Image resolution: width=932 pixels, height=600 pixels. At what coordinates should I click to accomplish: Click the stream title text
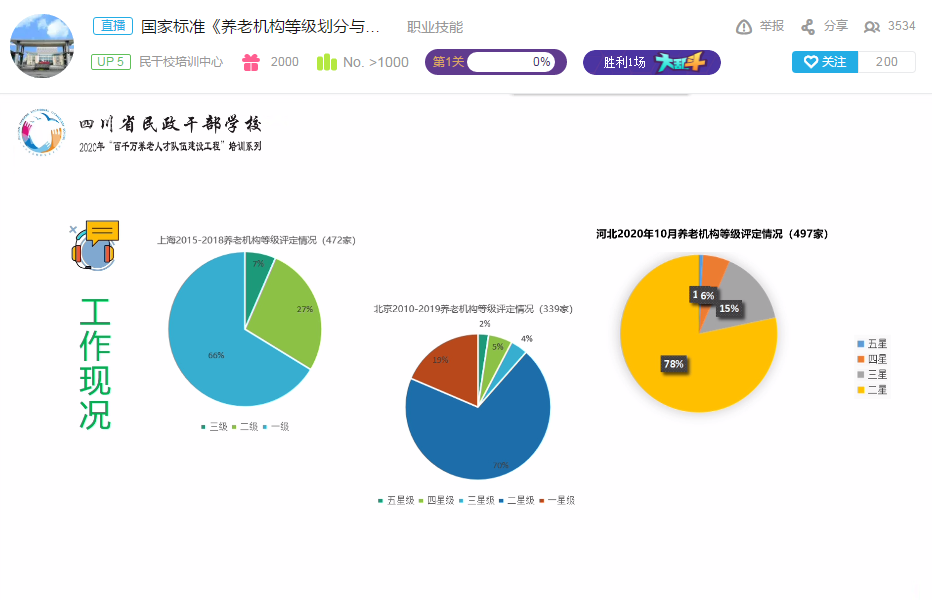coord(260,27)
